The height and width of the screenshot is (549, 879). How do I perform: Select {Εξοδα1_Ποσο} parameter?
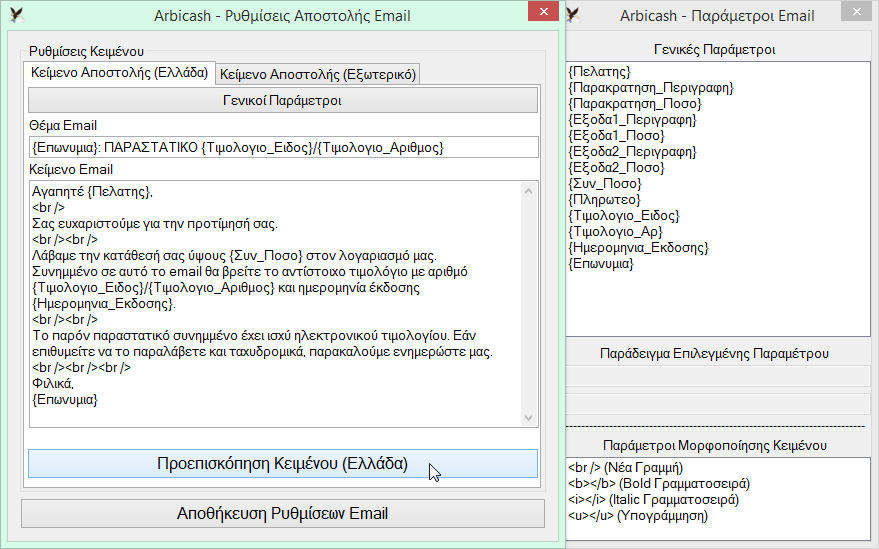[x=616, y=136]
